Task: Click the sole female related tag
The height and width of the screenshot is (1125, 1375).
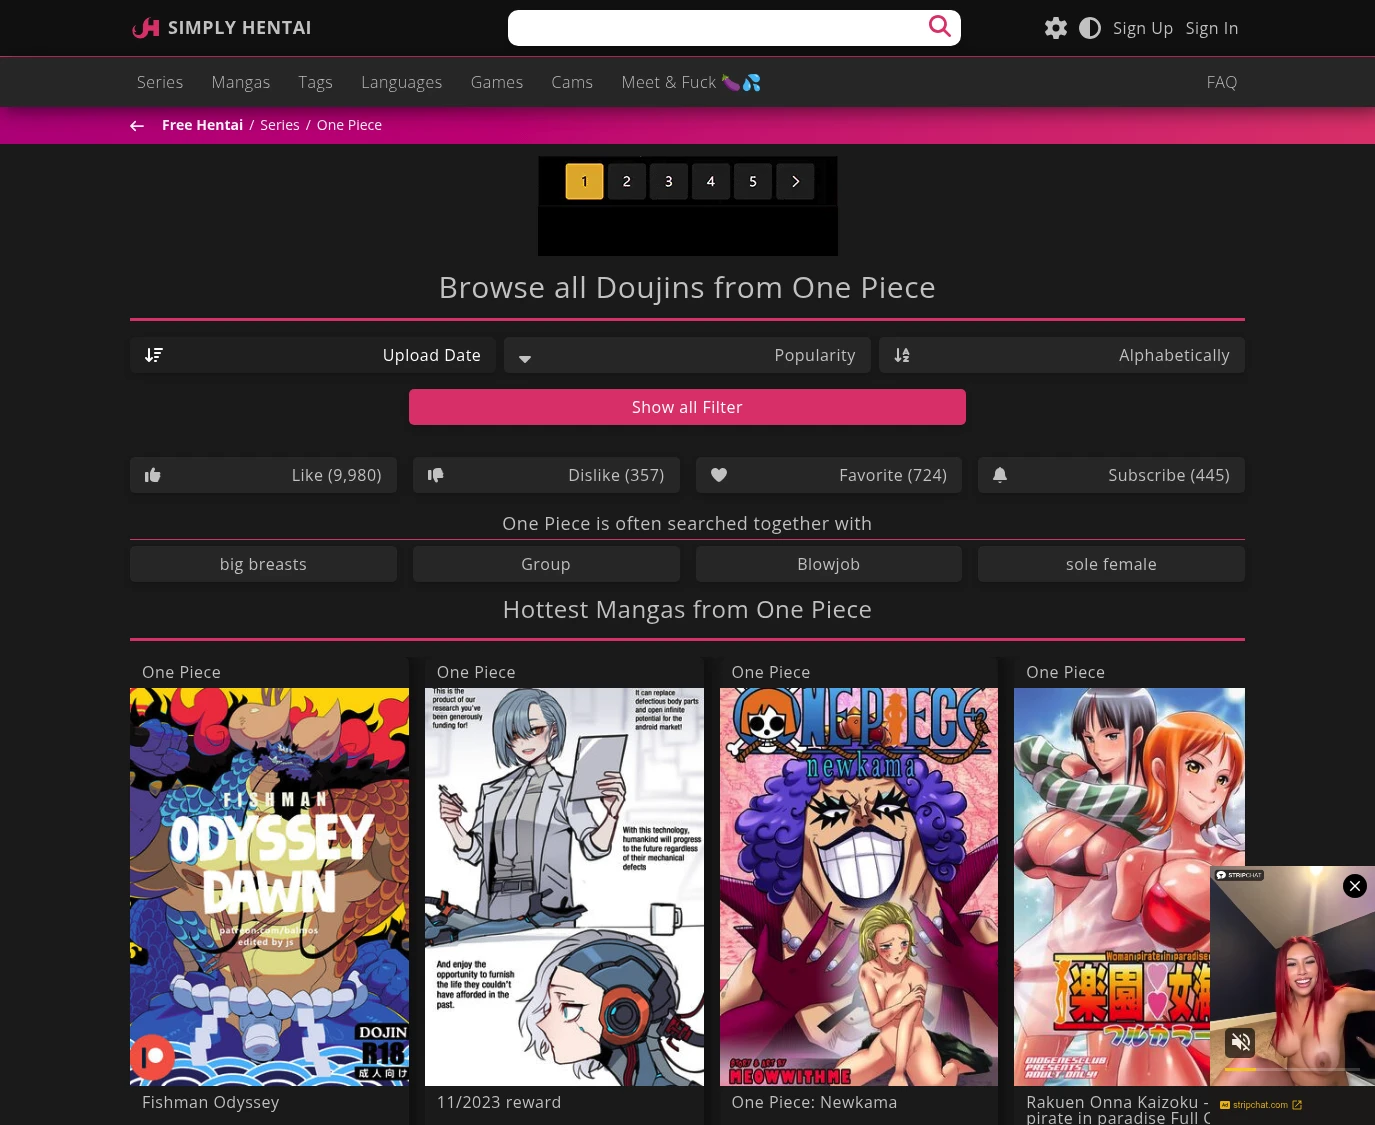Action: (x=1111, y=564)
